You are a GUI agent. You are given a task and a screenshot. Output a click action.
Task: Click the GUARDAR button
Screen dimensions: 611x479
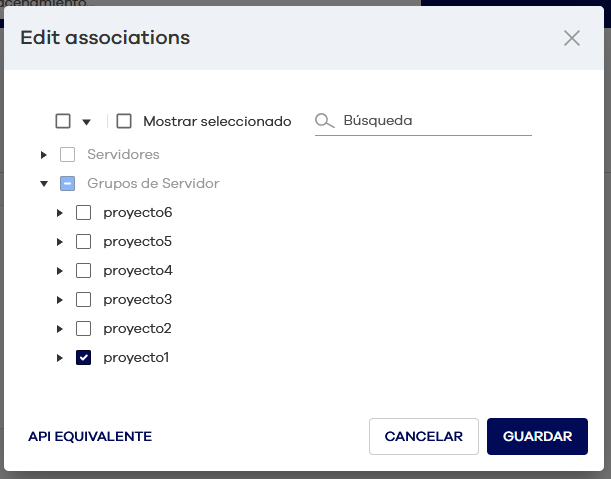537,437
